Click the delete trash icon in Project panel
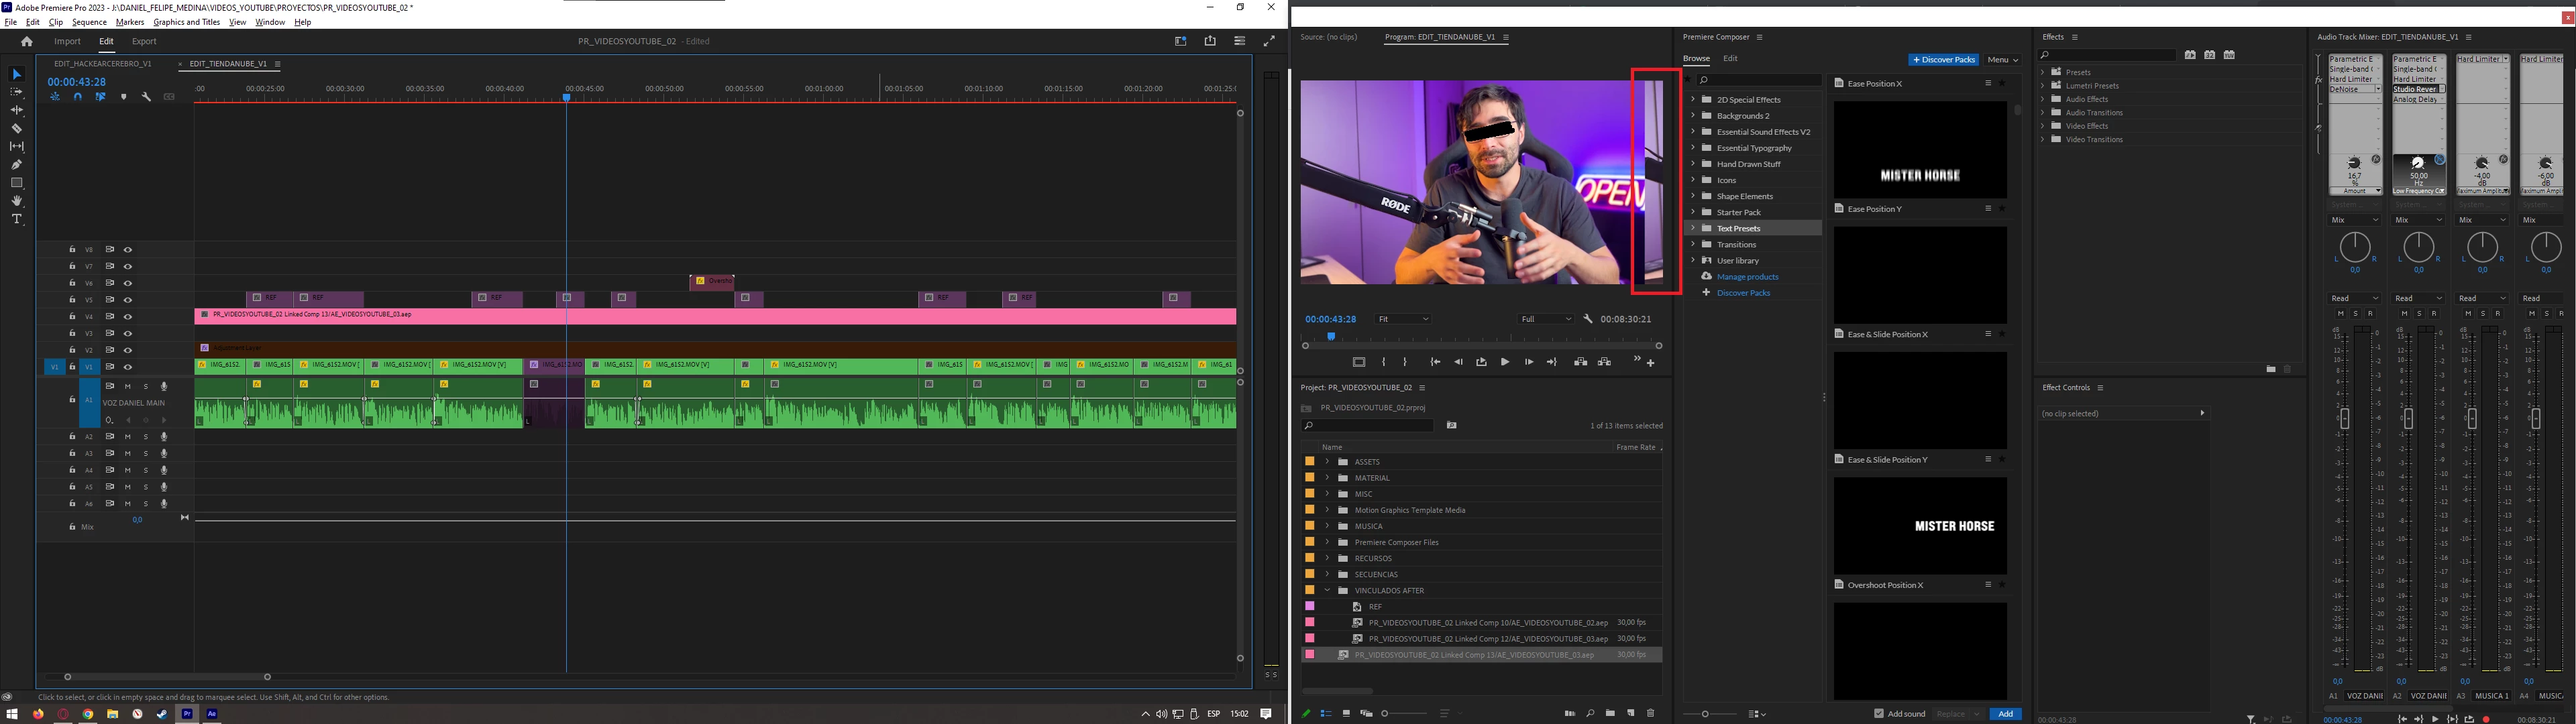The width and height of the screenshot is (2576, 724). (x=1650, y=713)
